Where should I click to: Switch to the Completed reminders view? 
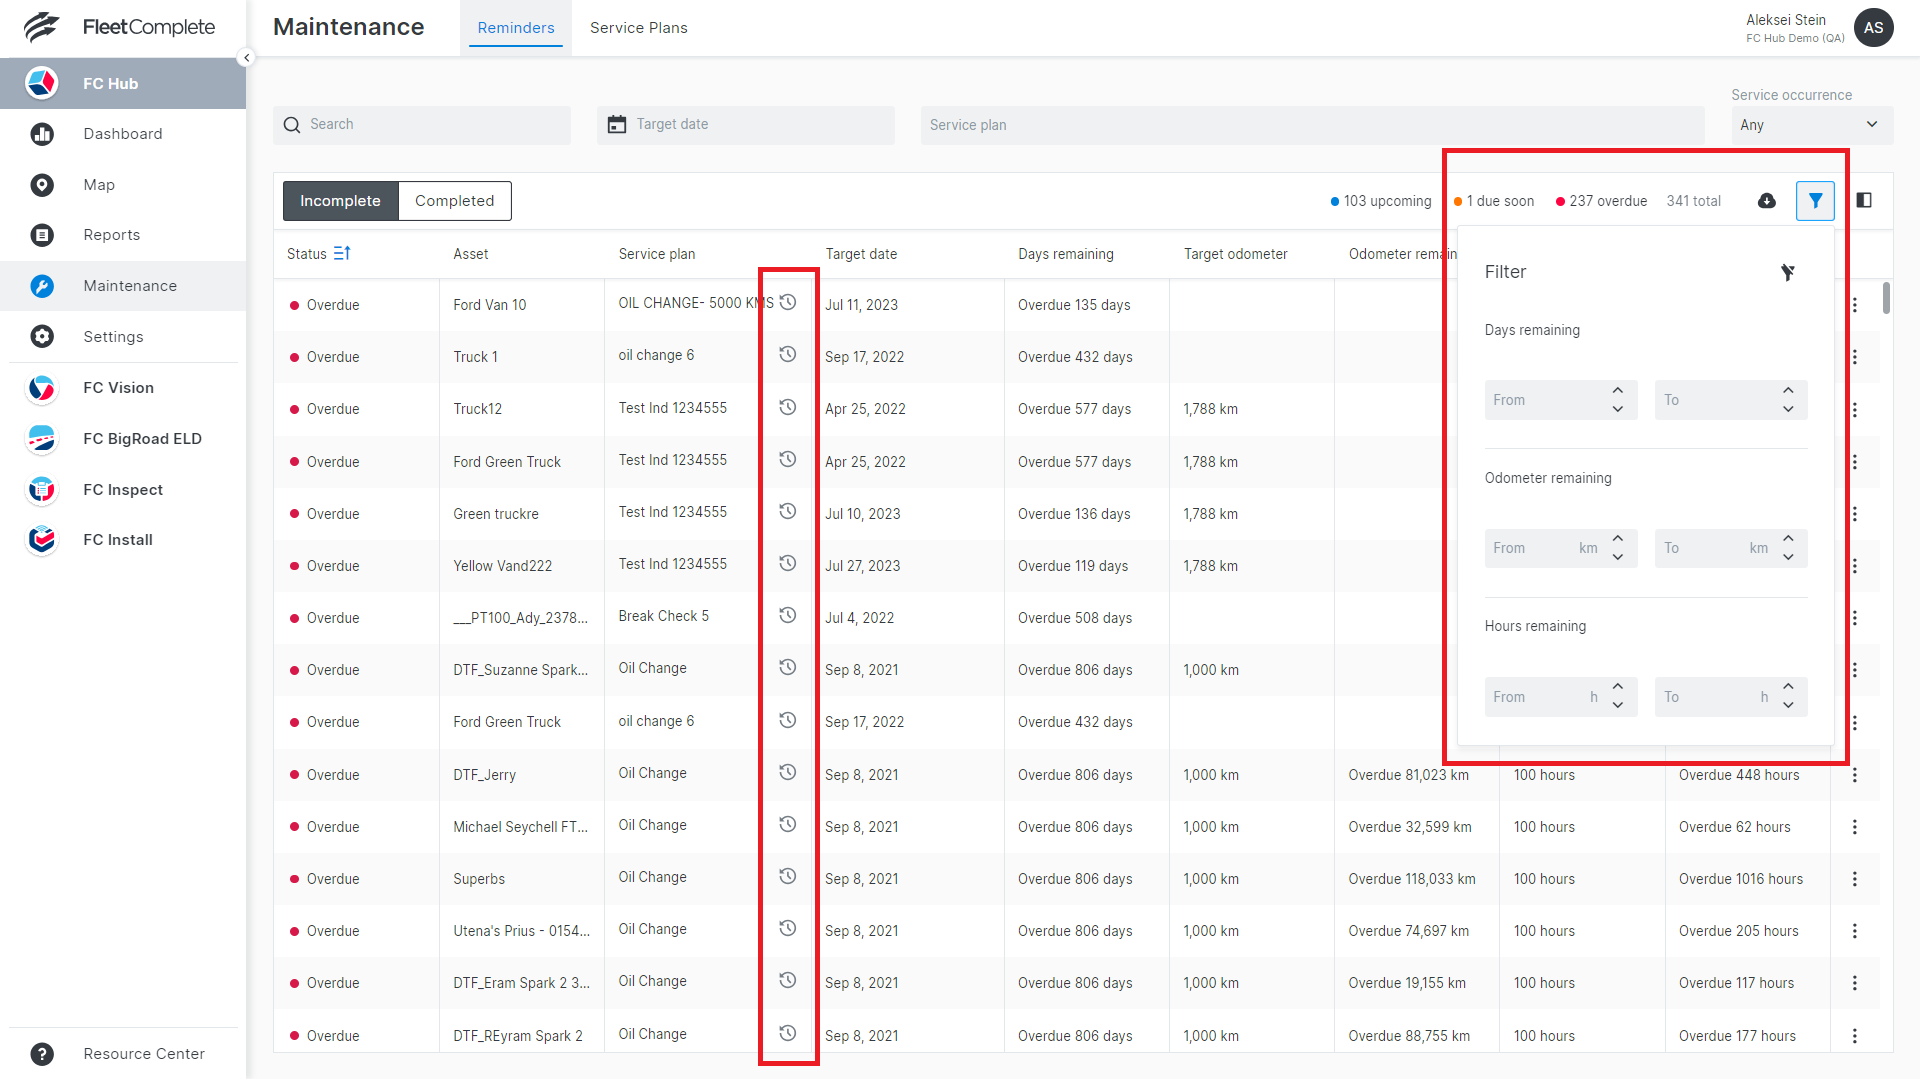(x=454, y=200)
